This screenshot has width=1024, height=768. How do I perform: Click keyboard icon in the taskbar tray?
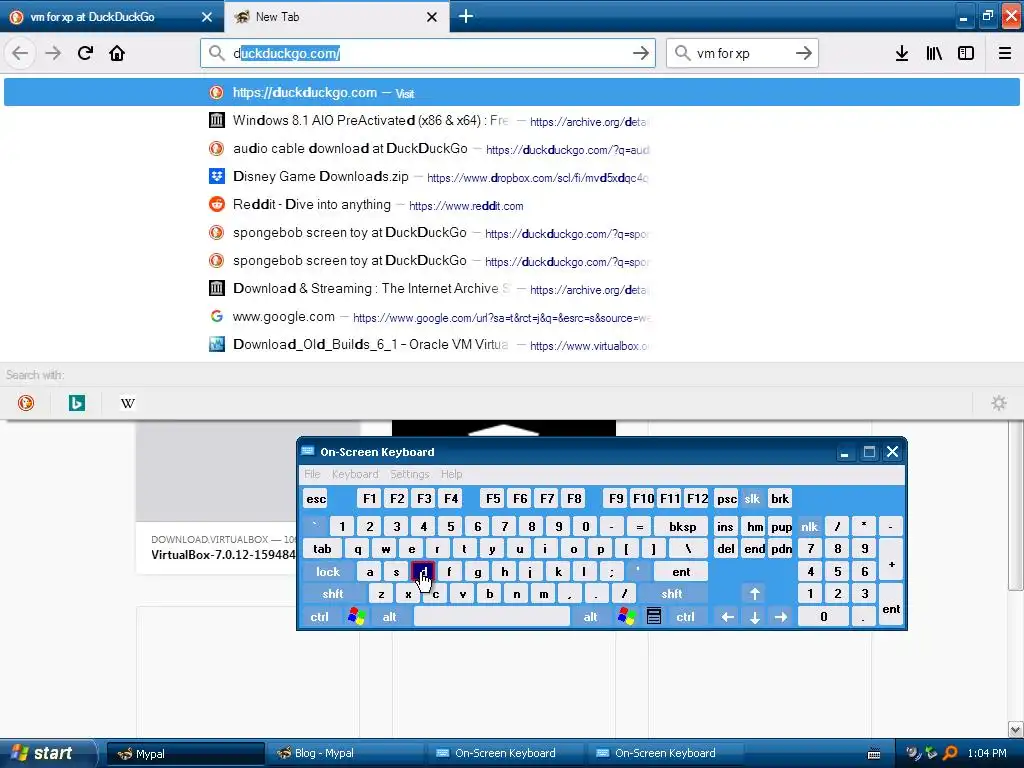pos(874,754)
